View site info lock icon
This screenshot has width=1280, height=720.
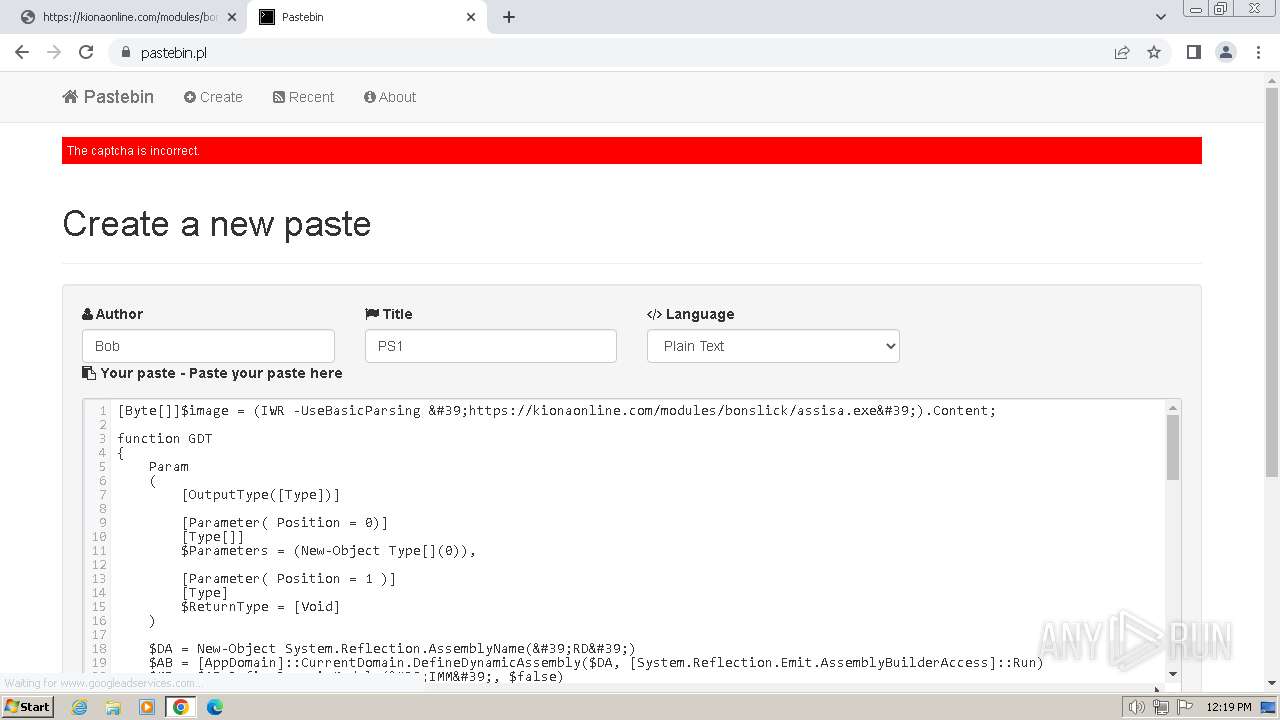[125, 52]
